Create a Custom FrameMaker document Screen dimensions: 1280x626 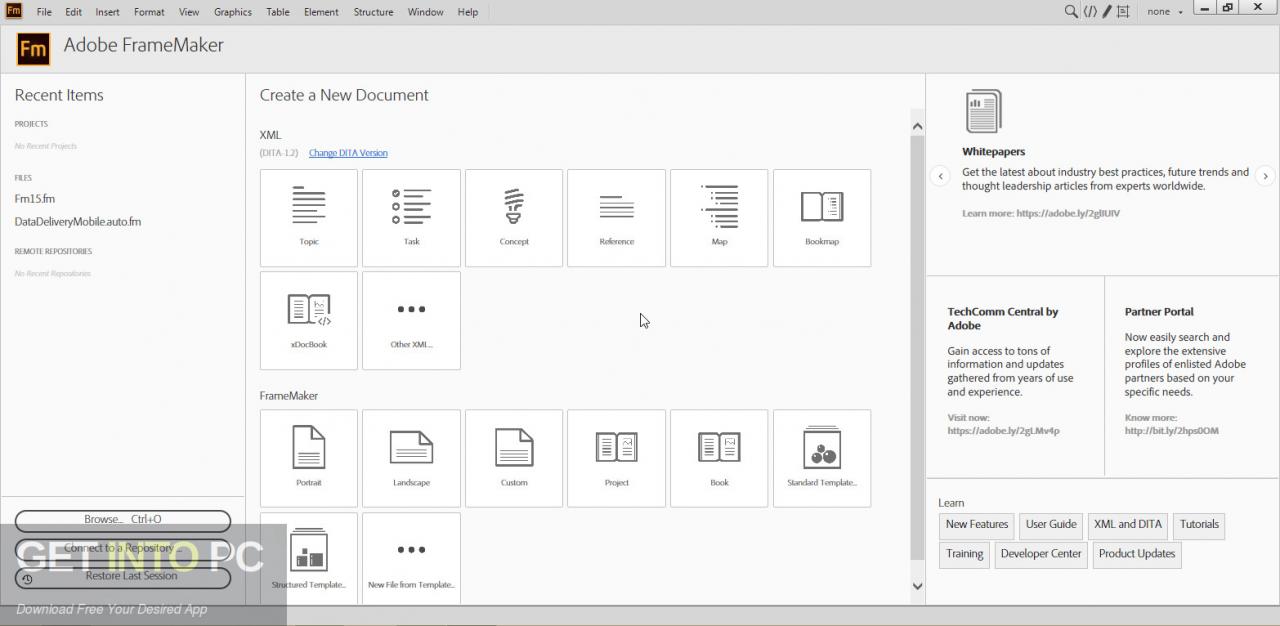point(514,458)
